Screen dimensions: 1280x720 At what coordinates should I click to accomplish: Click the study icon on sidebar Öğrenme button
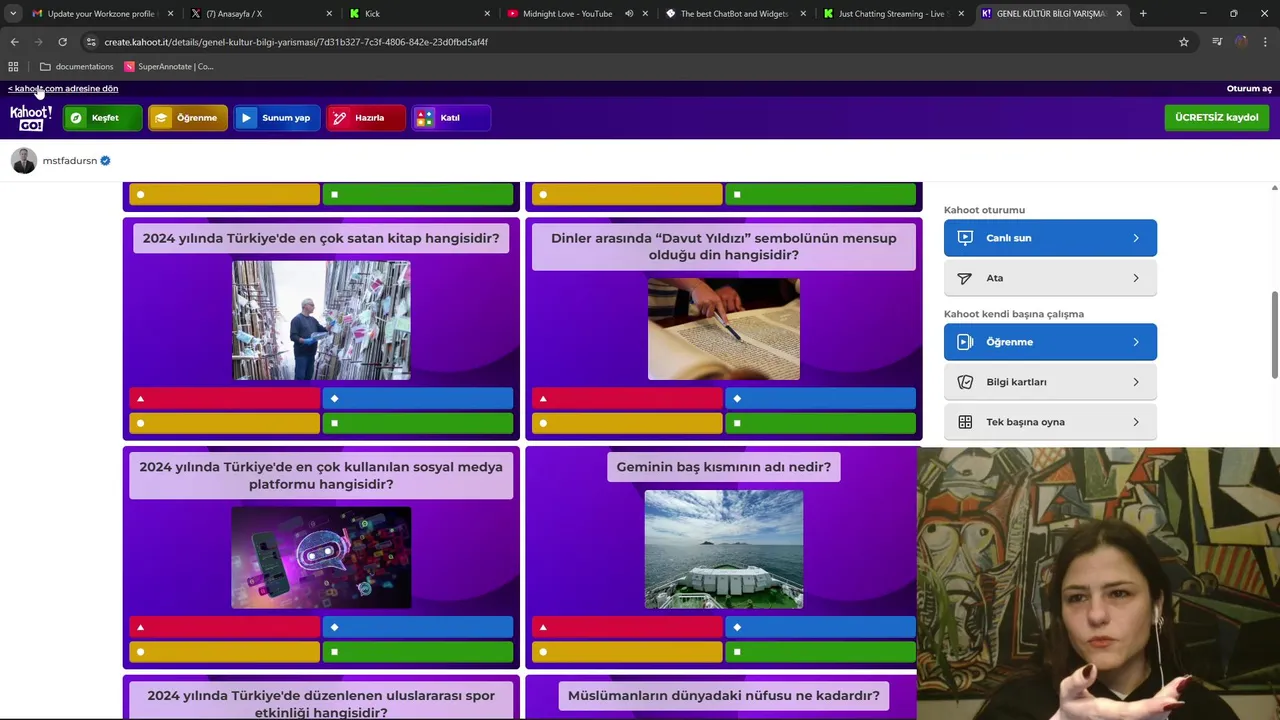click(x=965, y=342)
